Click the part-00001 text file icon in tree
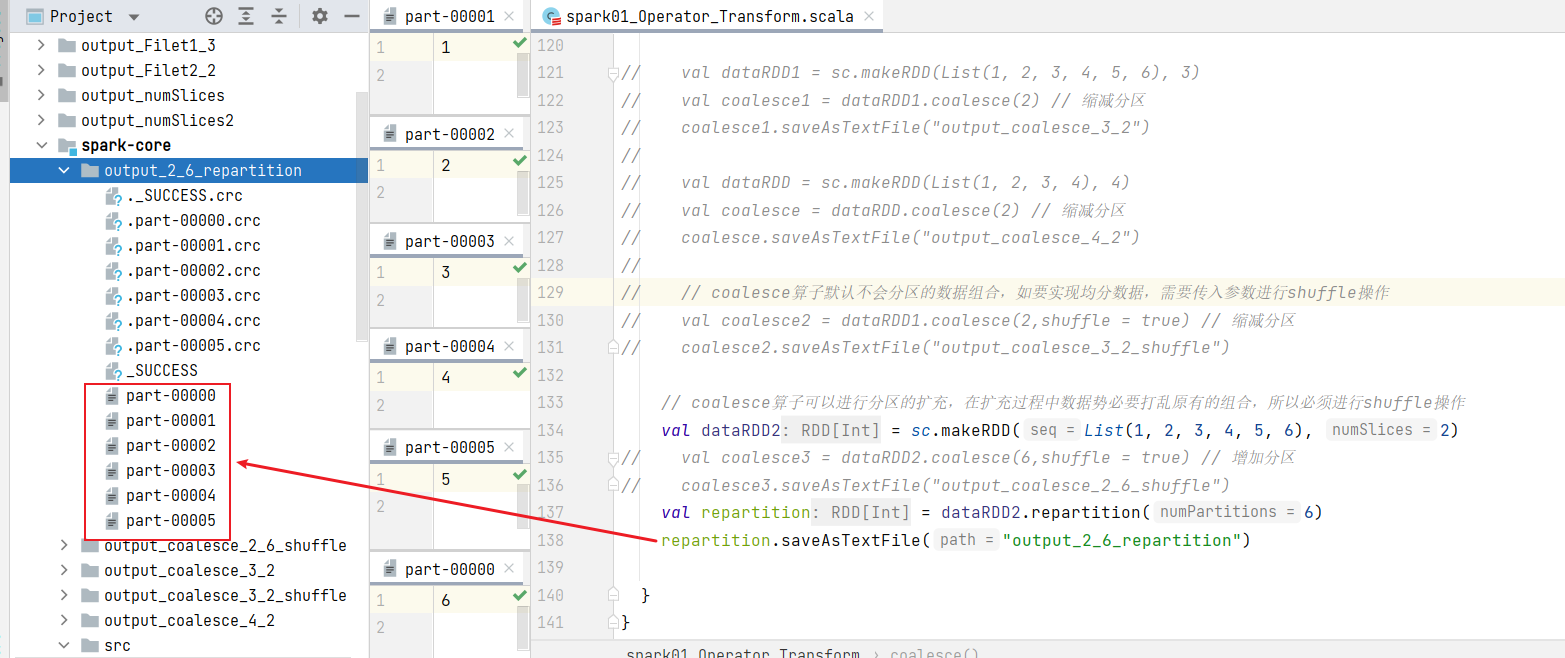This screenshot has width=1565, height=658. pyautogui.click(x=113, y=420)
